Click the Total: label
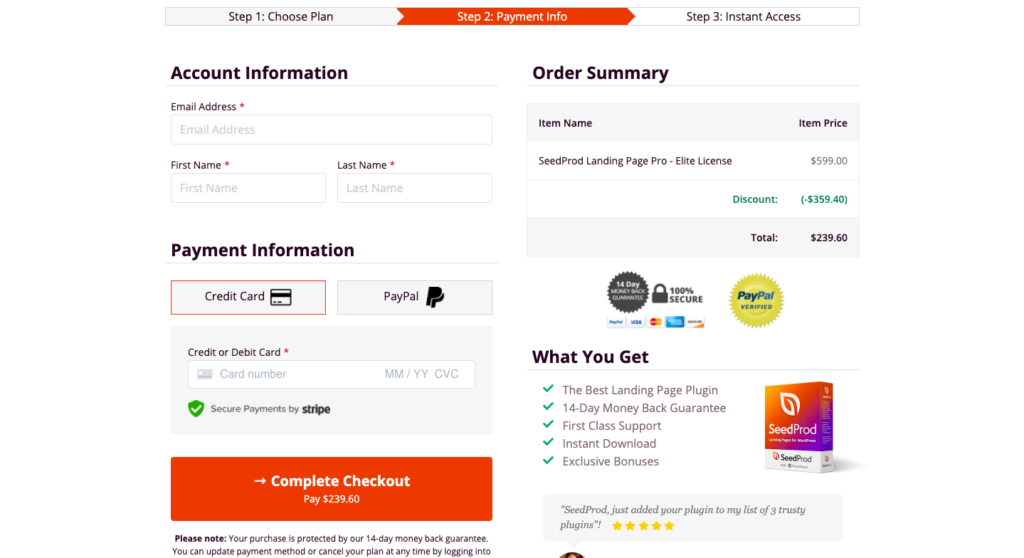This screenshot has width=1024, height=558. (764, 238)
